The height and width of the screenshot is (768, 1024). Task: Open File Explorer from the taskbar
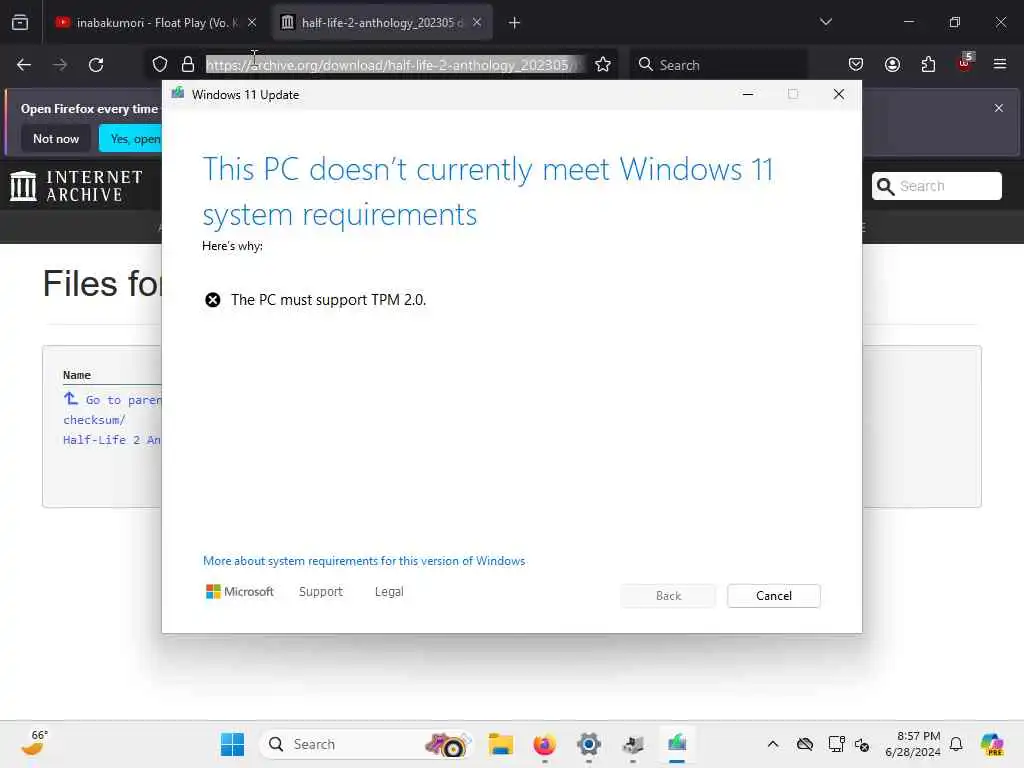tap(501, 744)
